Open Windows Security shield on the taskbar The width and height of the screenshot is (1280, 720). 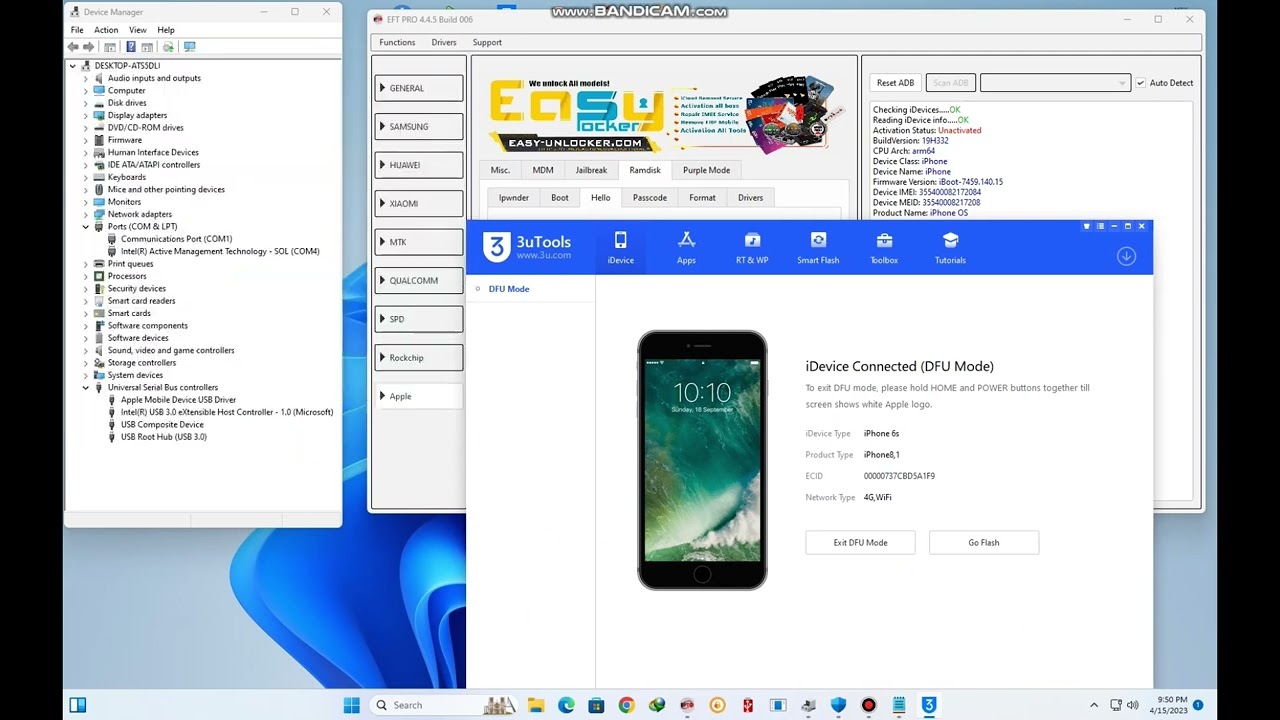(x=838, y=705)
